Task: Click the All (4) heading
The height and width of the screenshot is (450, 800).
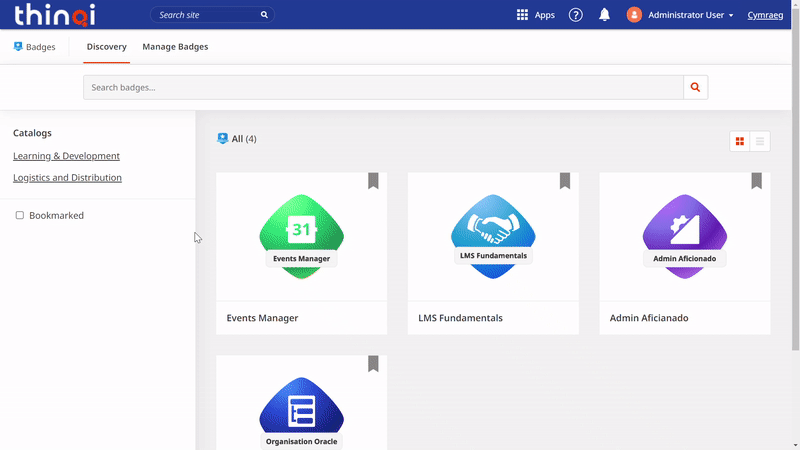Action: [x=244, y=139]
